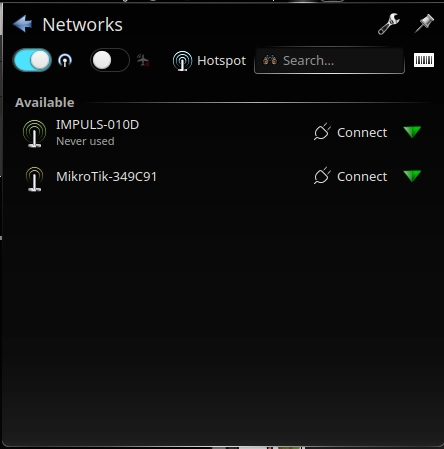
Task: Click the IMPULS-010D signal strength icon
Action: click(34, 133)
